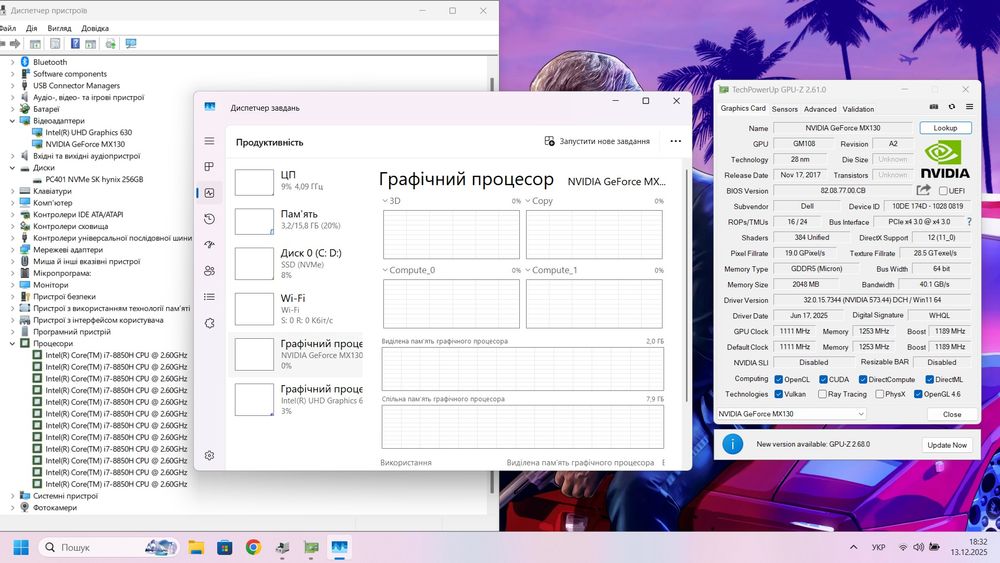Screen dimensions: 1000x563
Task: Open Users icon in Task Manager sidebar
Action: click(209, 271)
